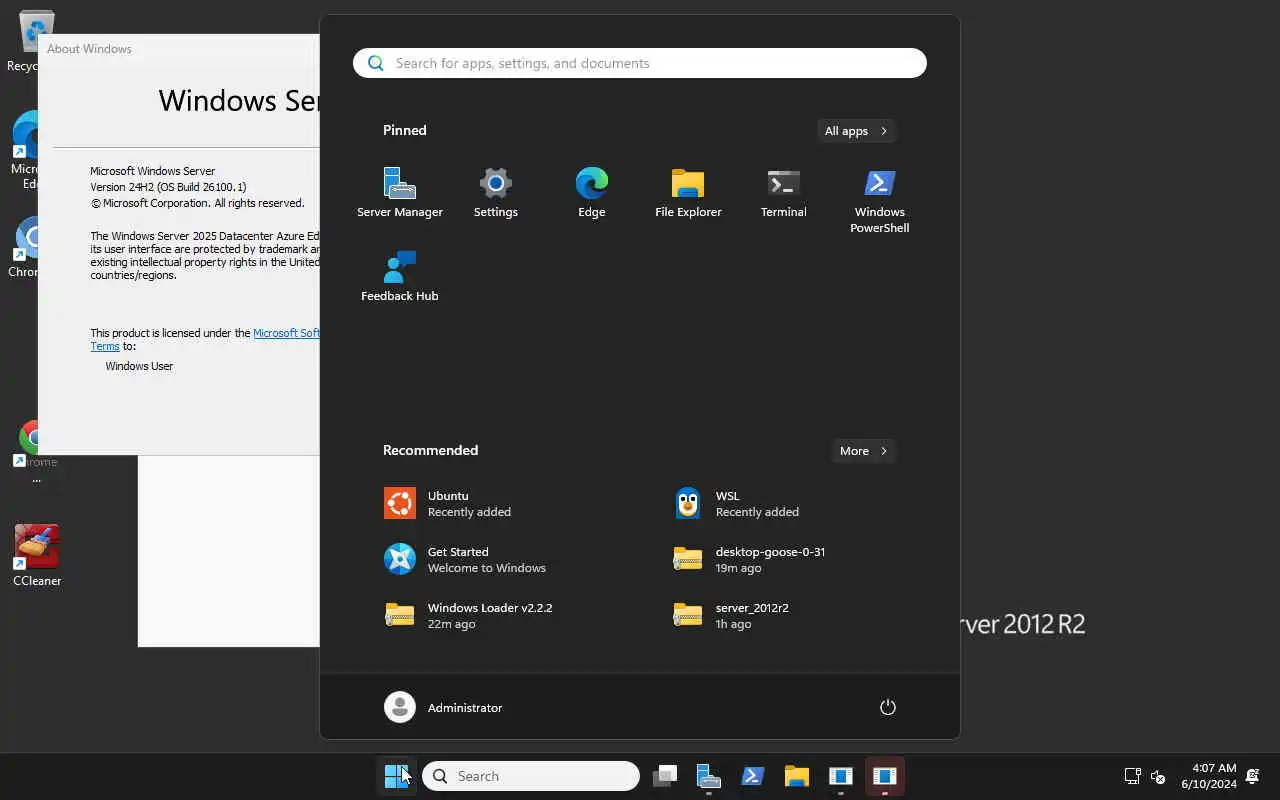Open Recycle Bin desktop icon
The image size is (1280, 800).
30,42
